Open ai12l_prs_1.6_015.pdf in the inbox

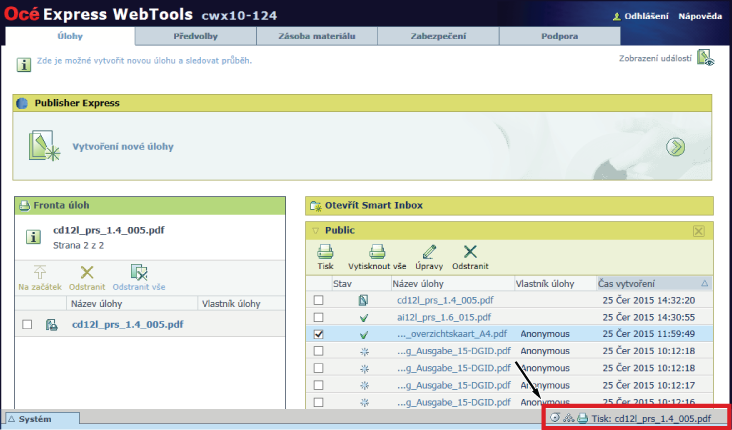(444, 317)
